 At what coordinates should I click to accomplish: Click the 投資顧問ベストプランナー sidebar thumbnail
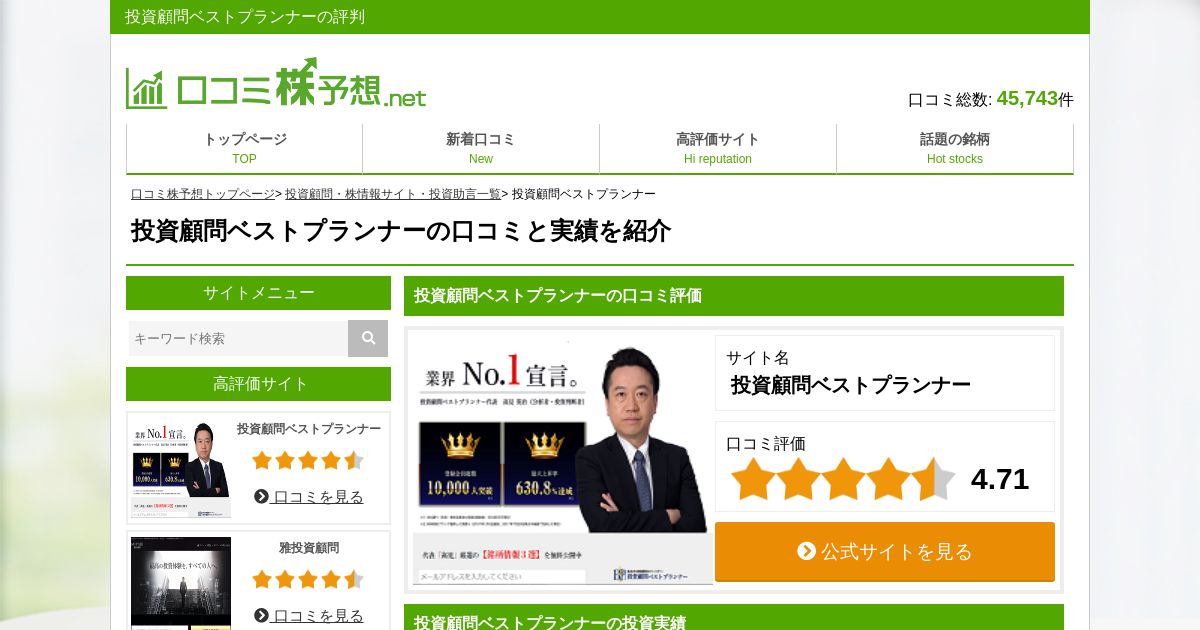(181, 469)
